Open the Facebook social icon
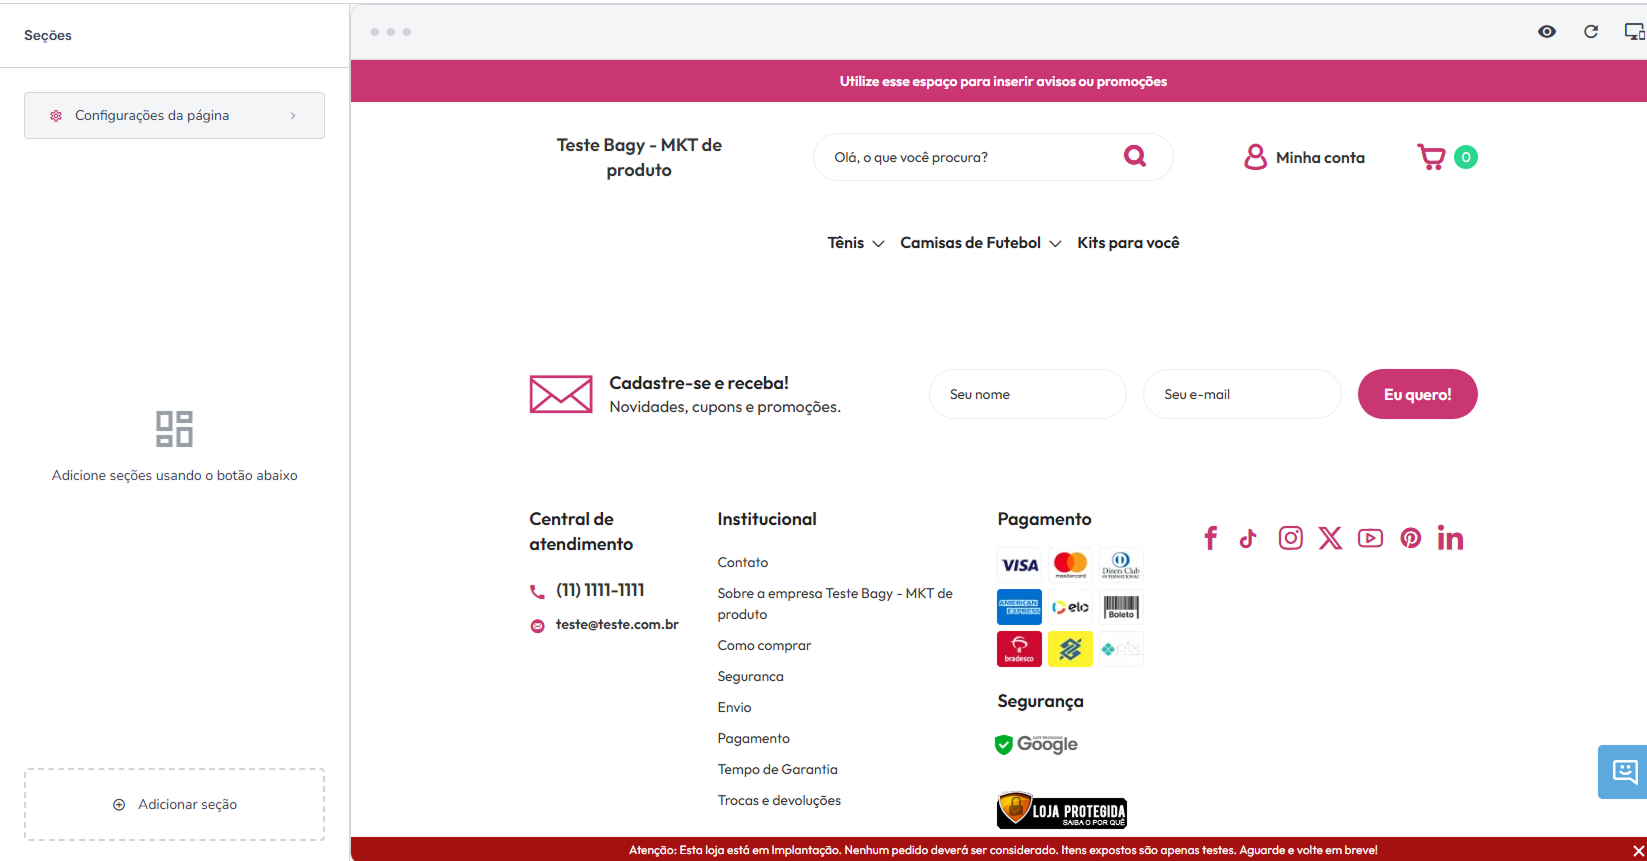Screen dimensions: 1647x861 1211,538
